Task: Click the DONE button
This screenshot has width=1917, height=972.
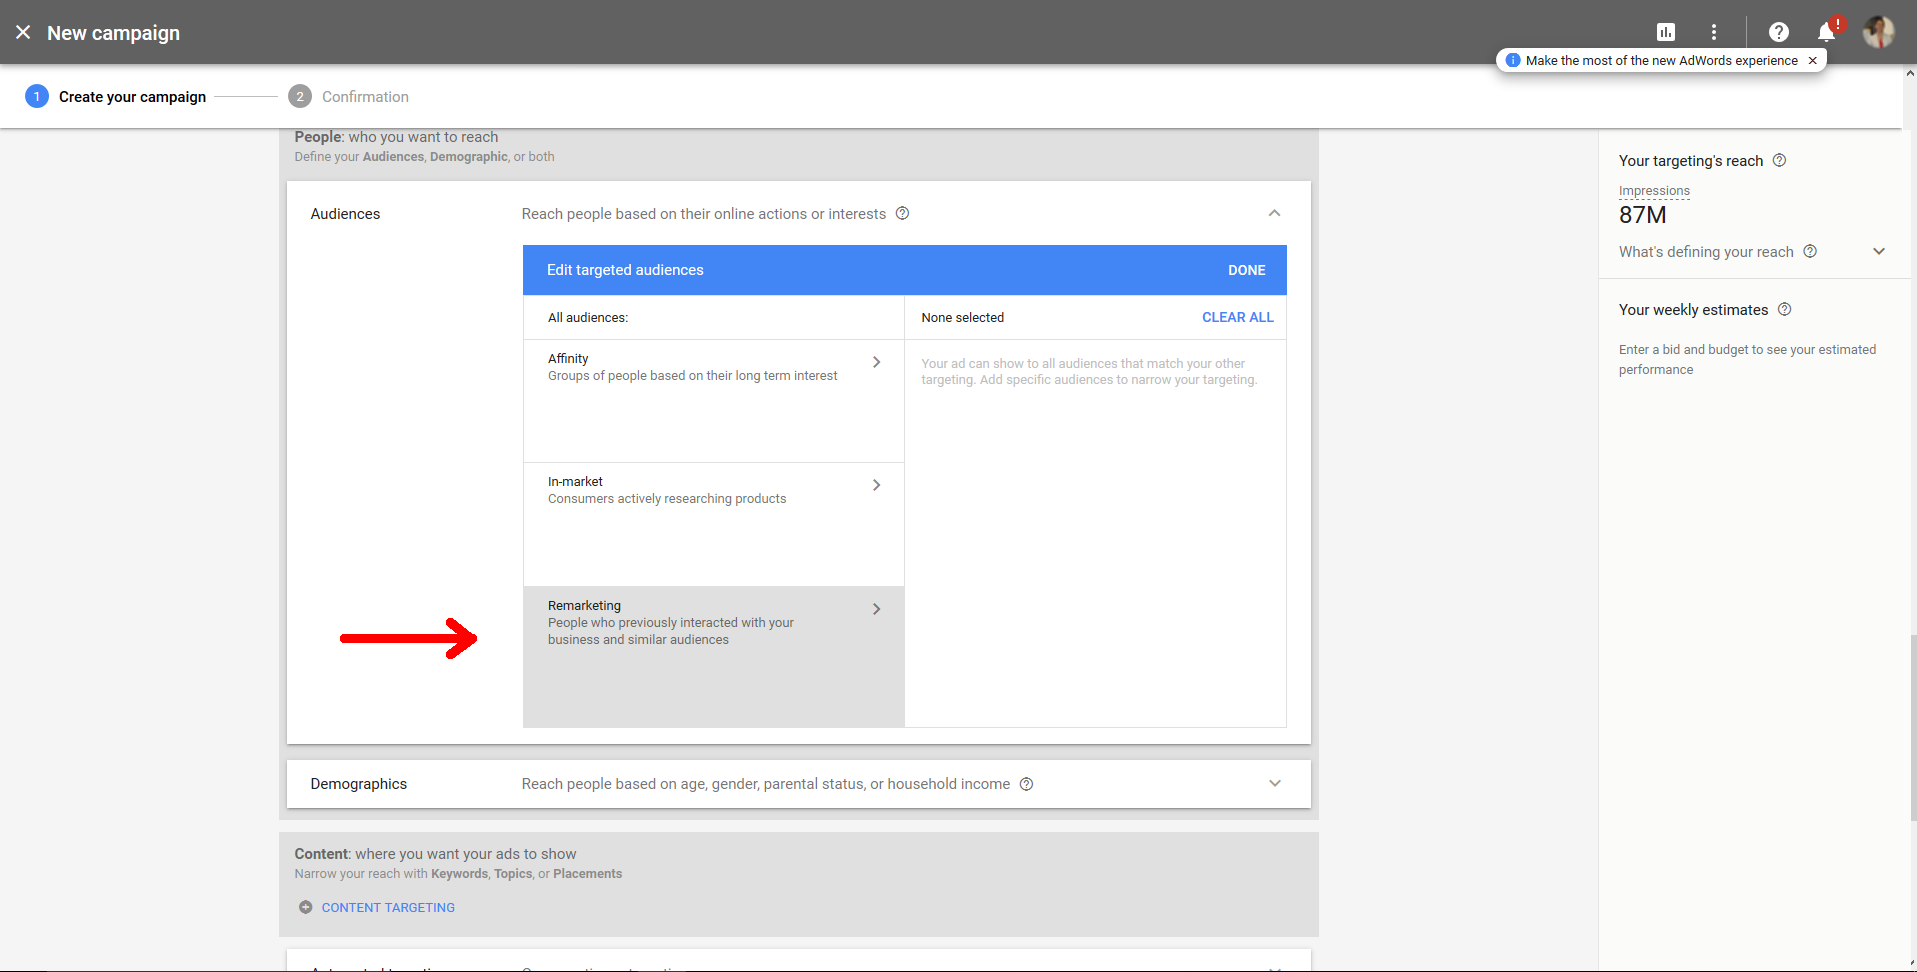Action: coord(1246,270)
